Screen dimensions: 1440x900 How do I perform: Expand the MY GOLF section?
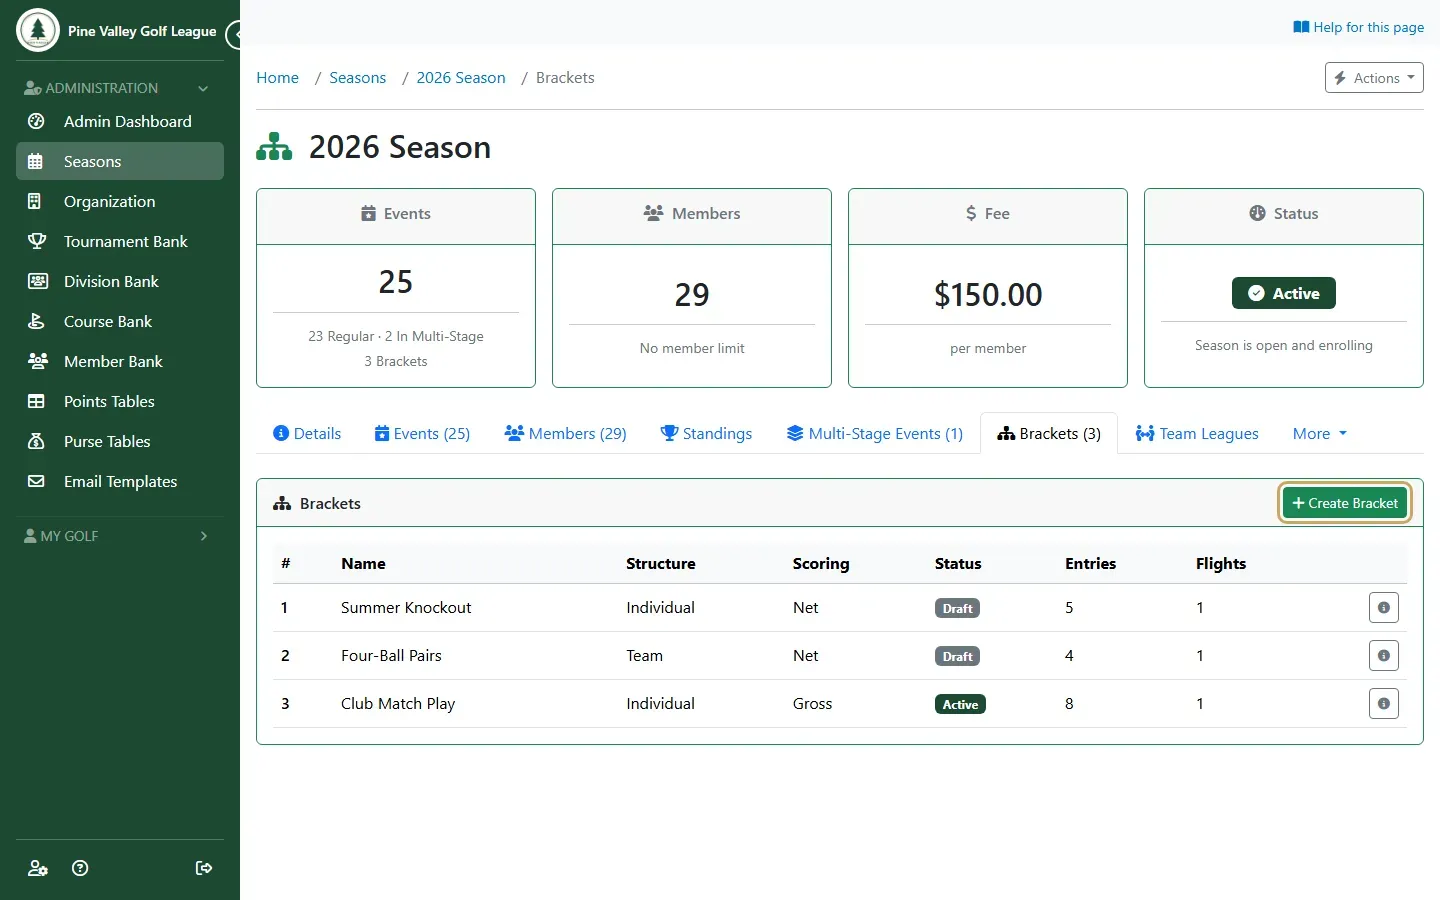(120, 536)
